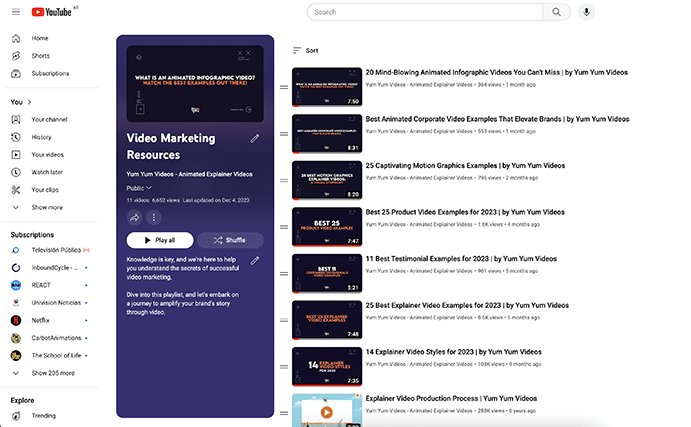
Task: Open the hamburger guide menu
Action: [16, 12]
